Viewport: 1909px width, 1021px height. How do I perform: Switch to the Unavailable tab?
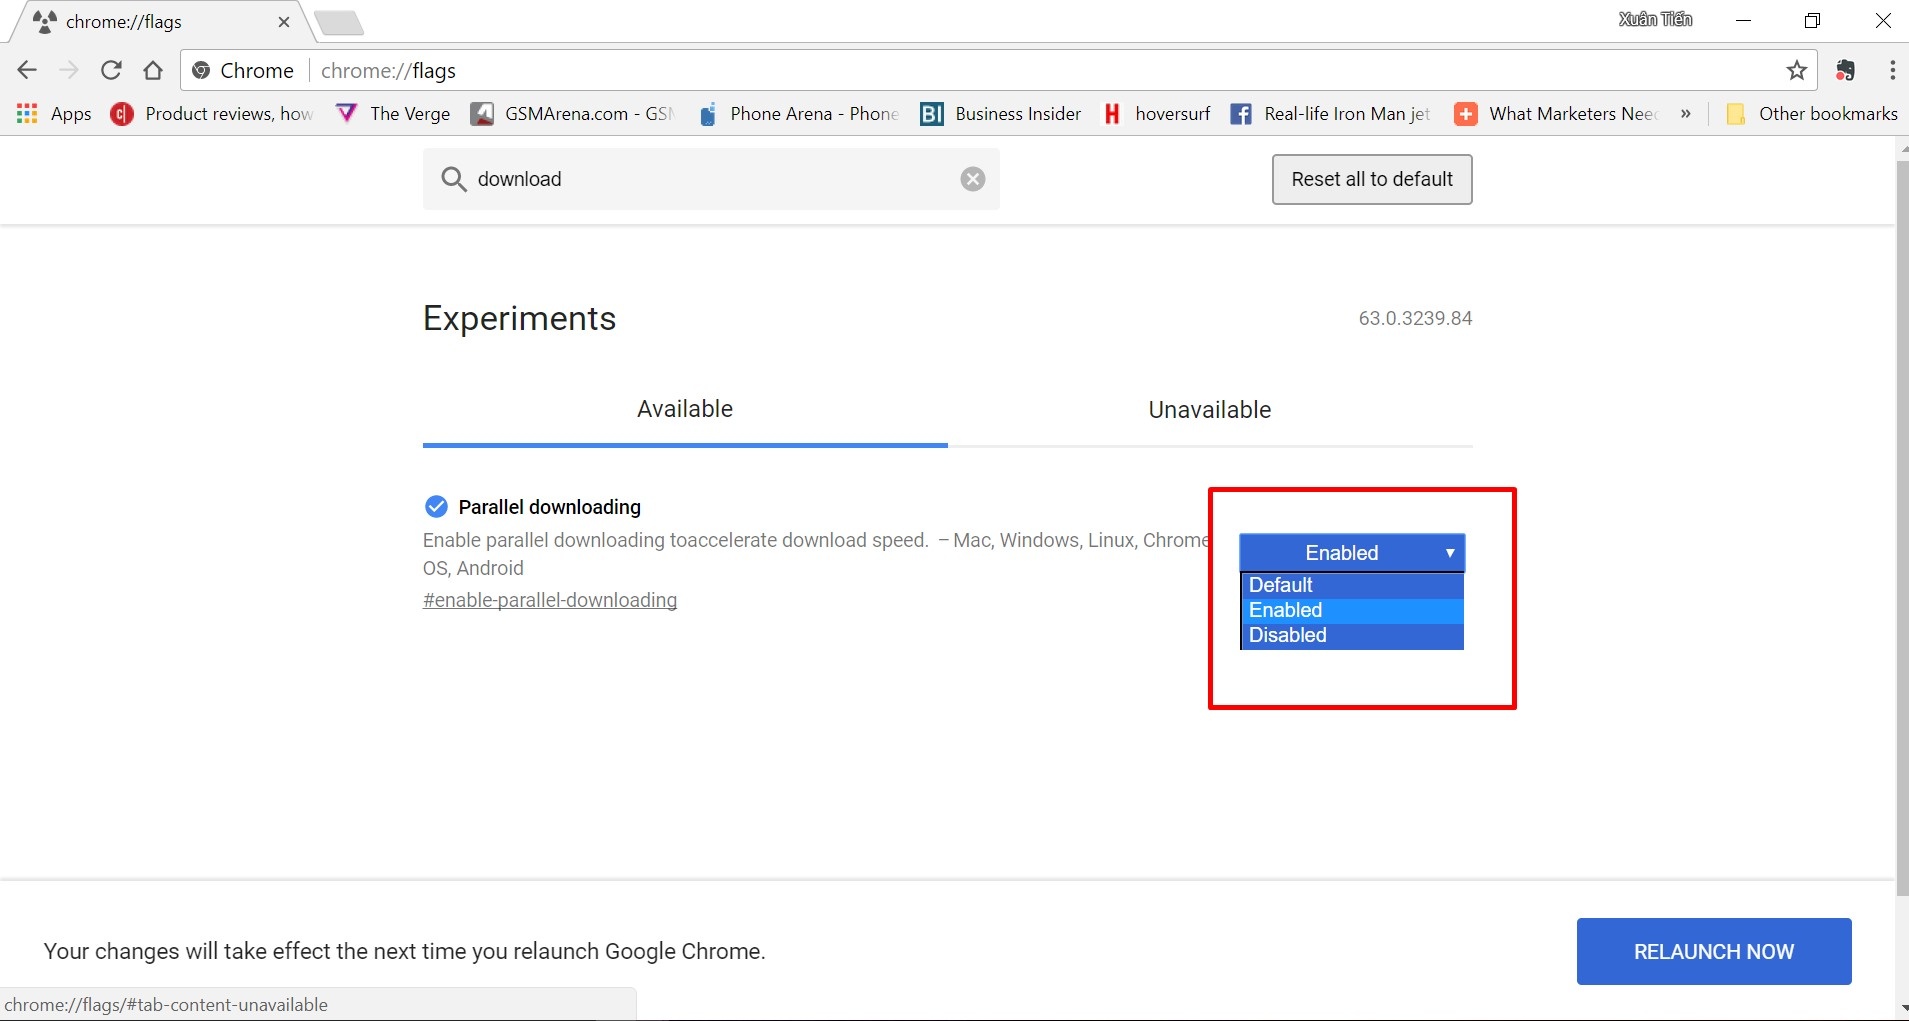[1209, 410]
